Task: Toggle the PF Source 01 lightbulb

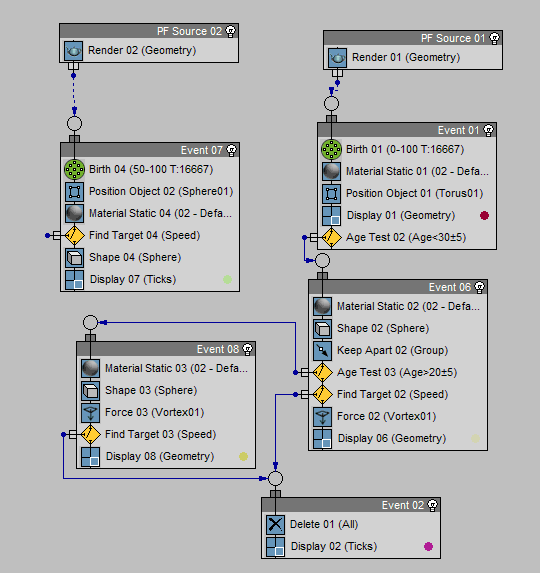Action: (494, 38)
